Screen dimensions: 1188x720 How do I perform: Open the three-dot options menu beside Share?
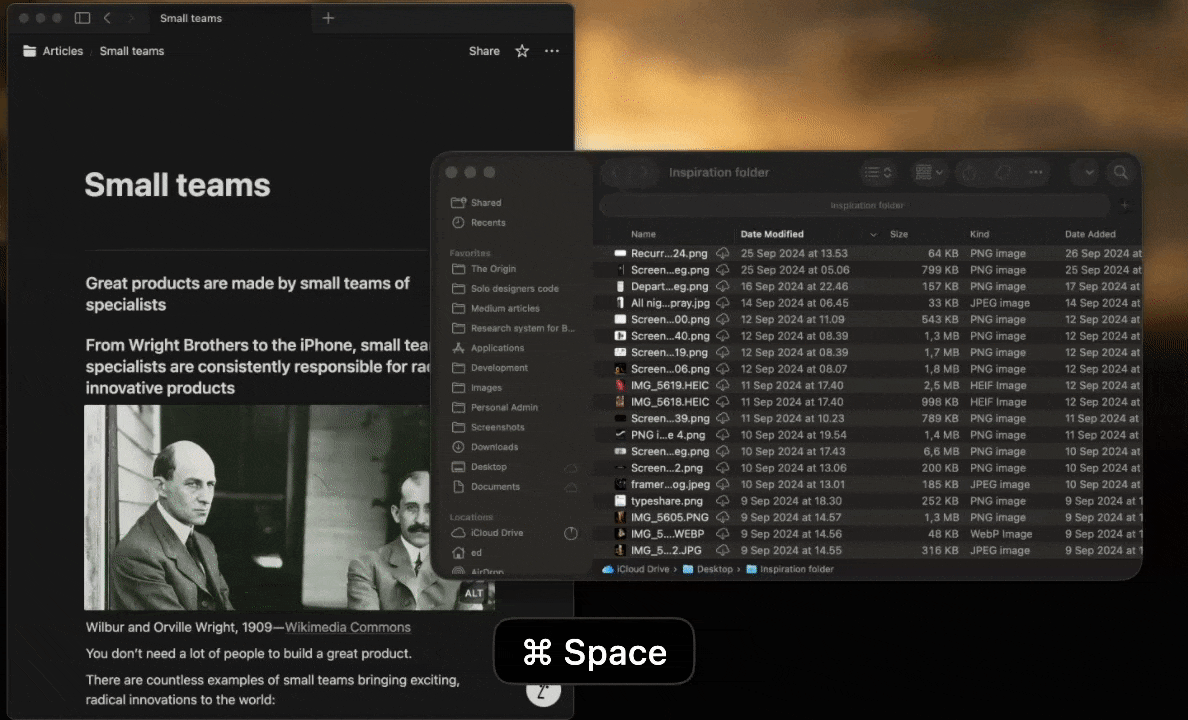point(552,51)
